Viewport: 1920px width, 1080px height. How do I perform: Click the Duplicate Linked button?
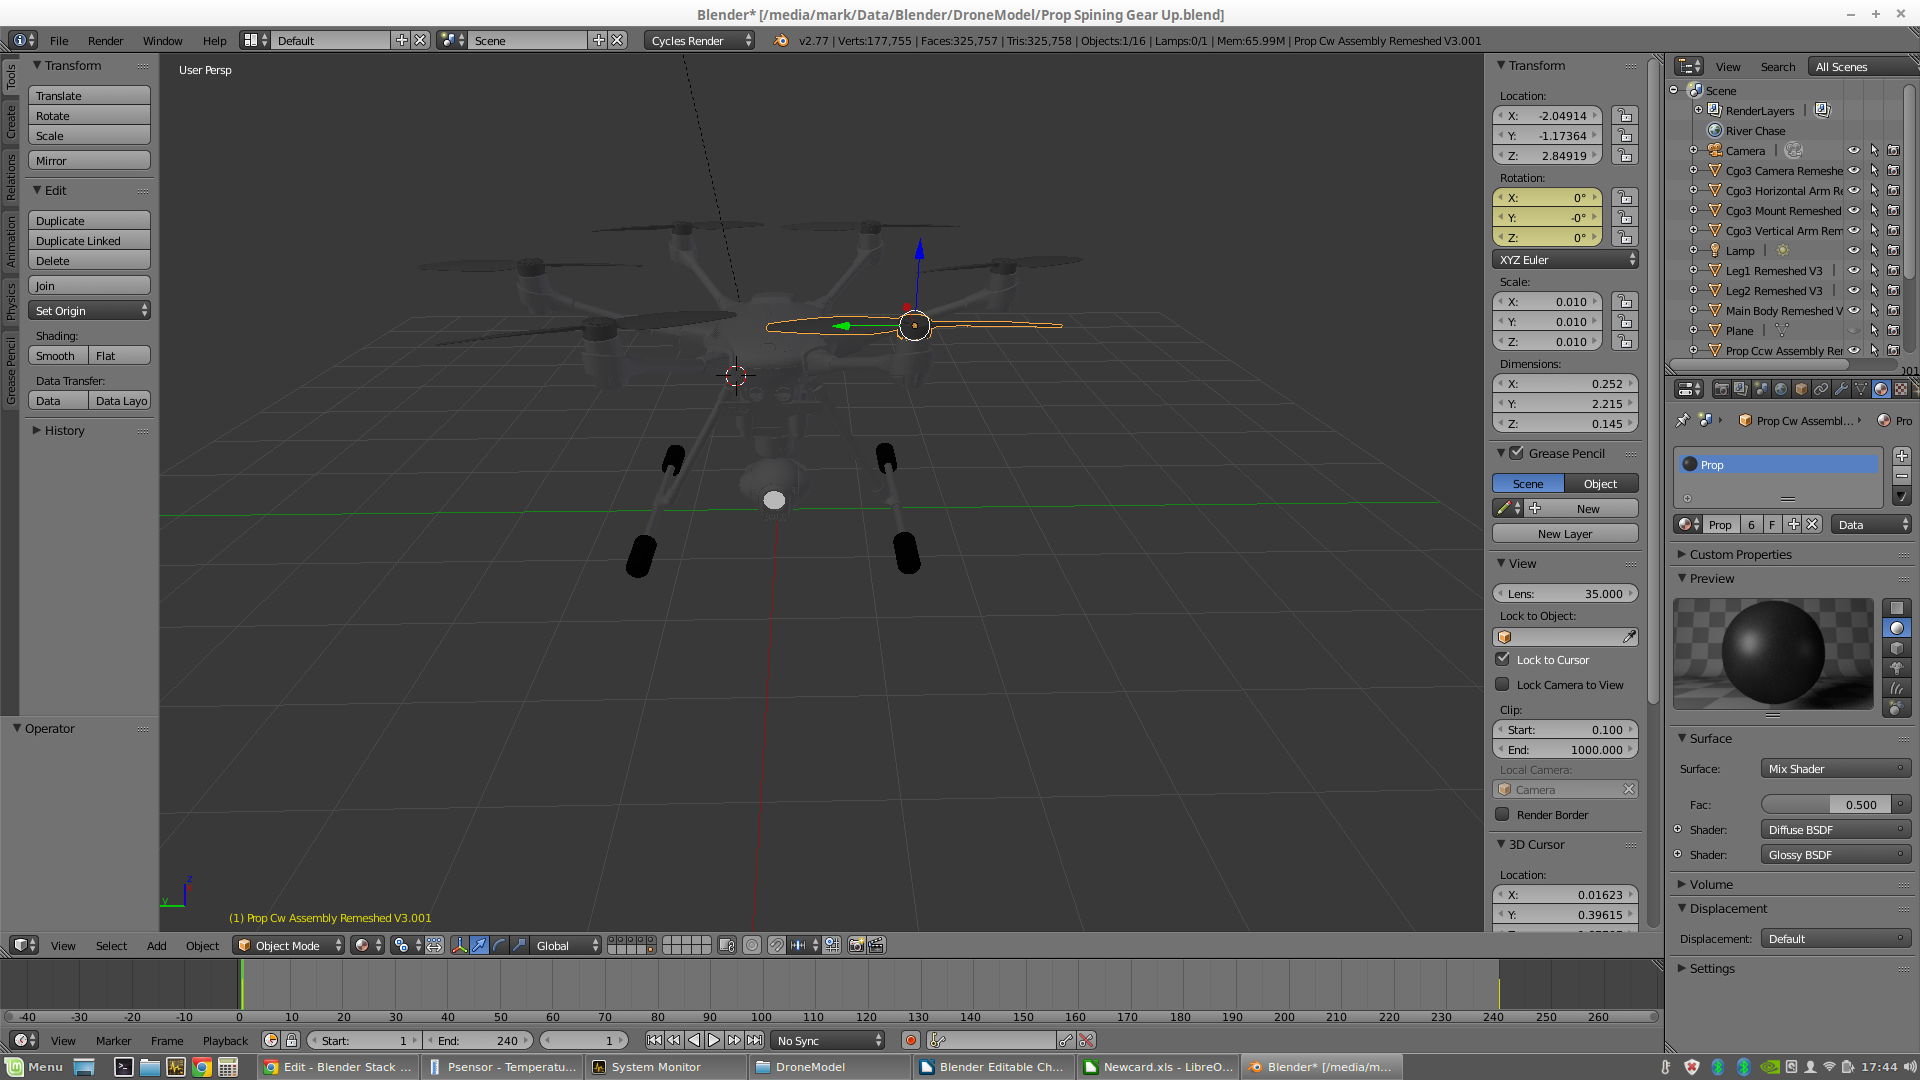pyautogui.click(x=89, y=241)
